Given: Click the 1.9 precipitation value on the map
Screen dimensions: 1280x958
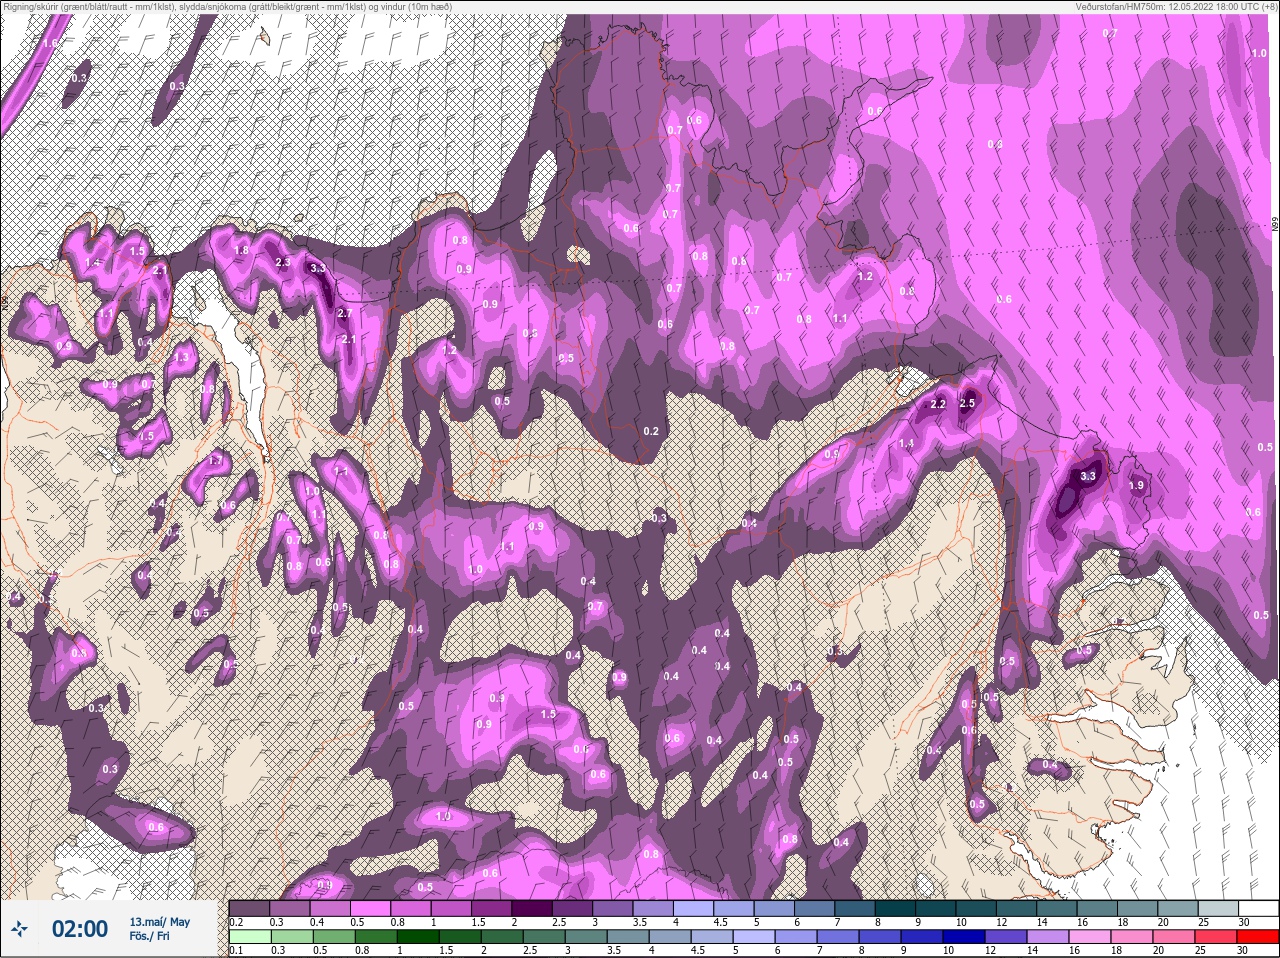Looking at the screenshot, I should [1136, 485].
